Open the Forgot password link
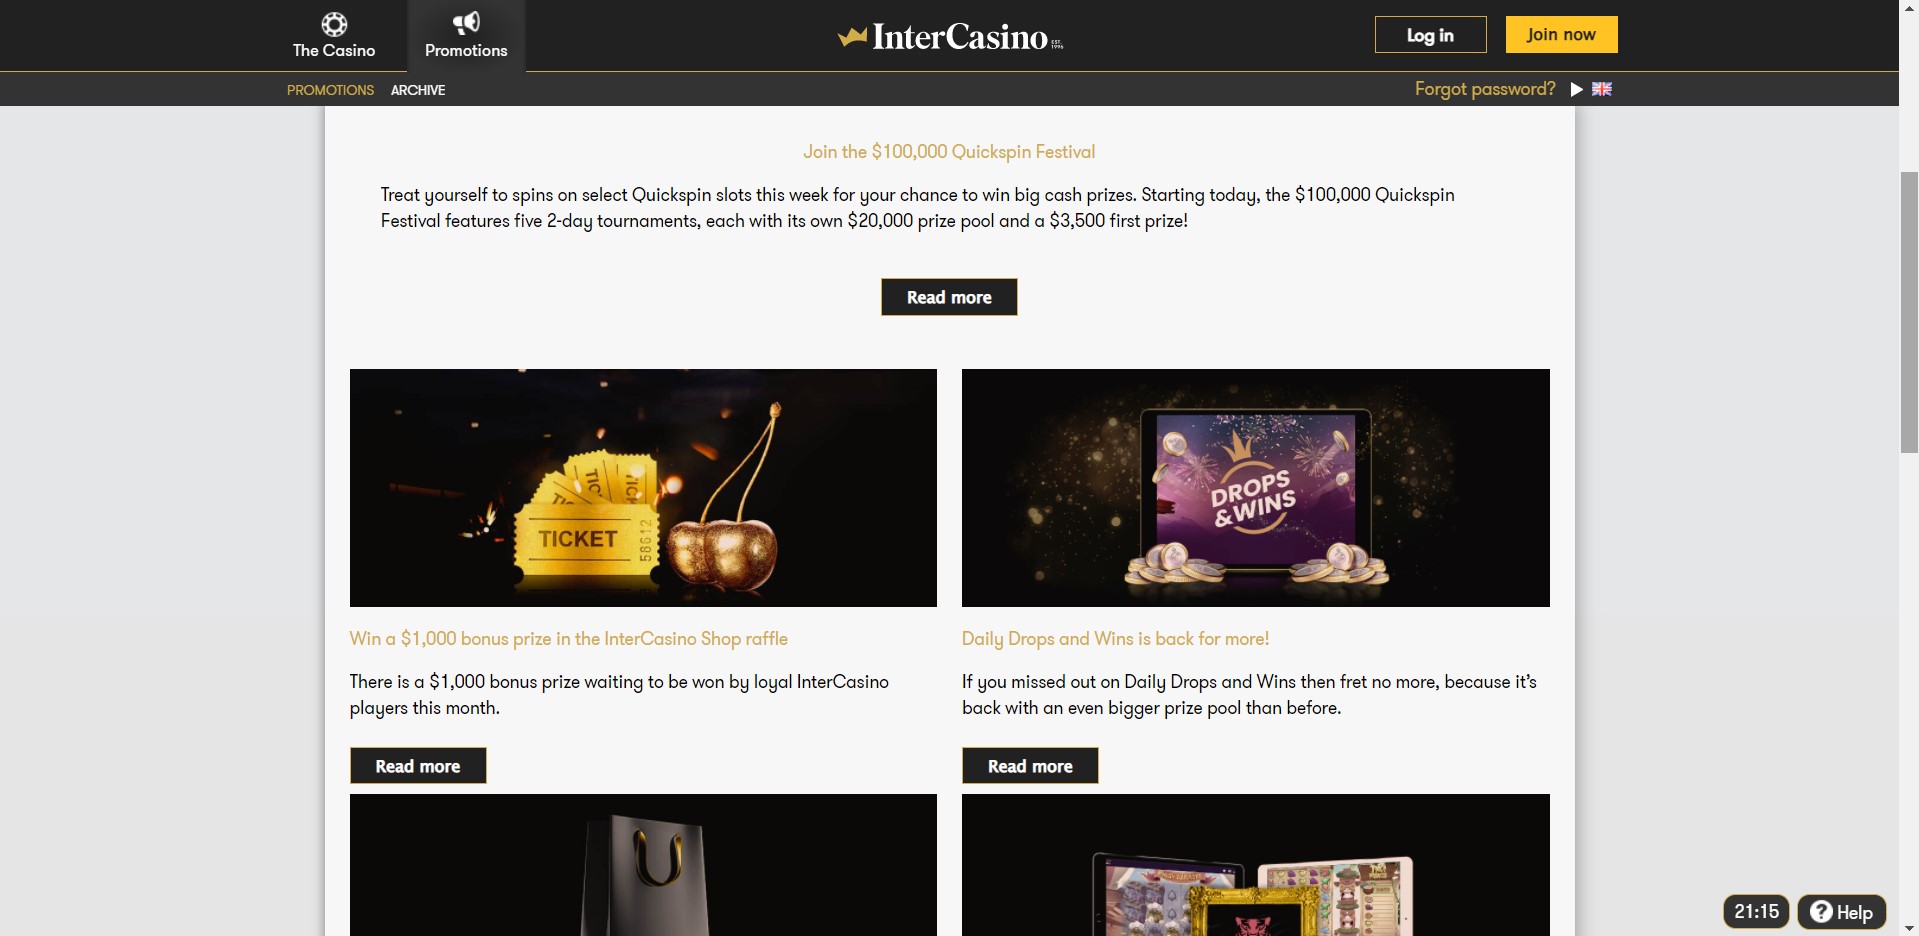 tap(1485, 89)
